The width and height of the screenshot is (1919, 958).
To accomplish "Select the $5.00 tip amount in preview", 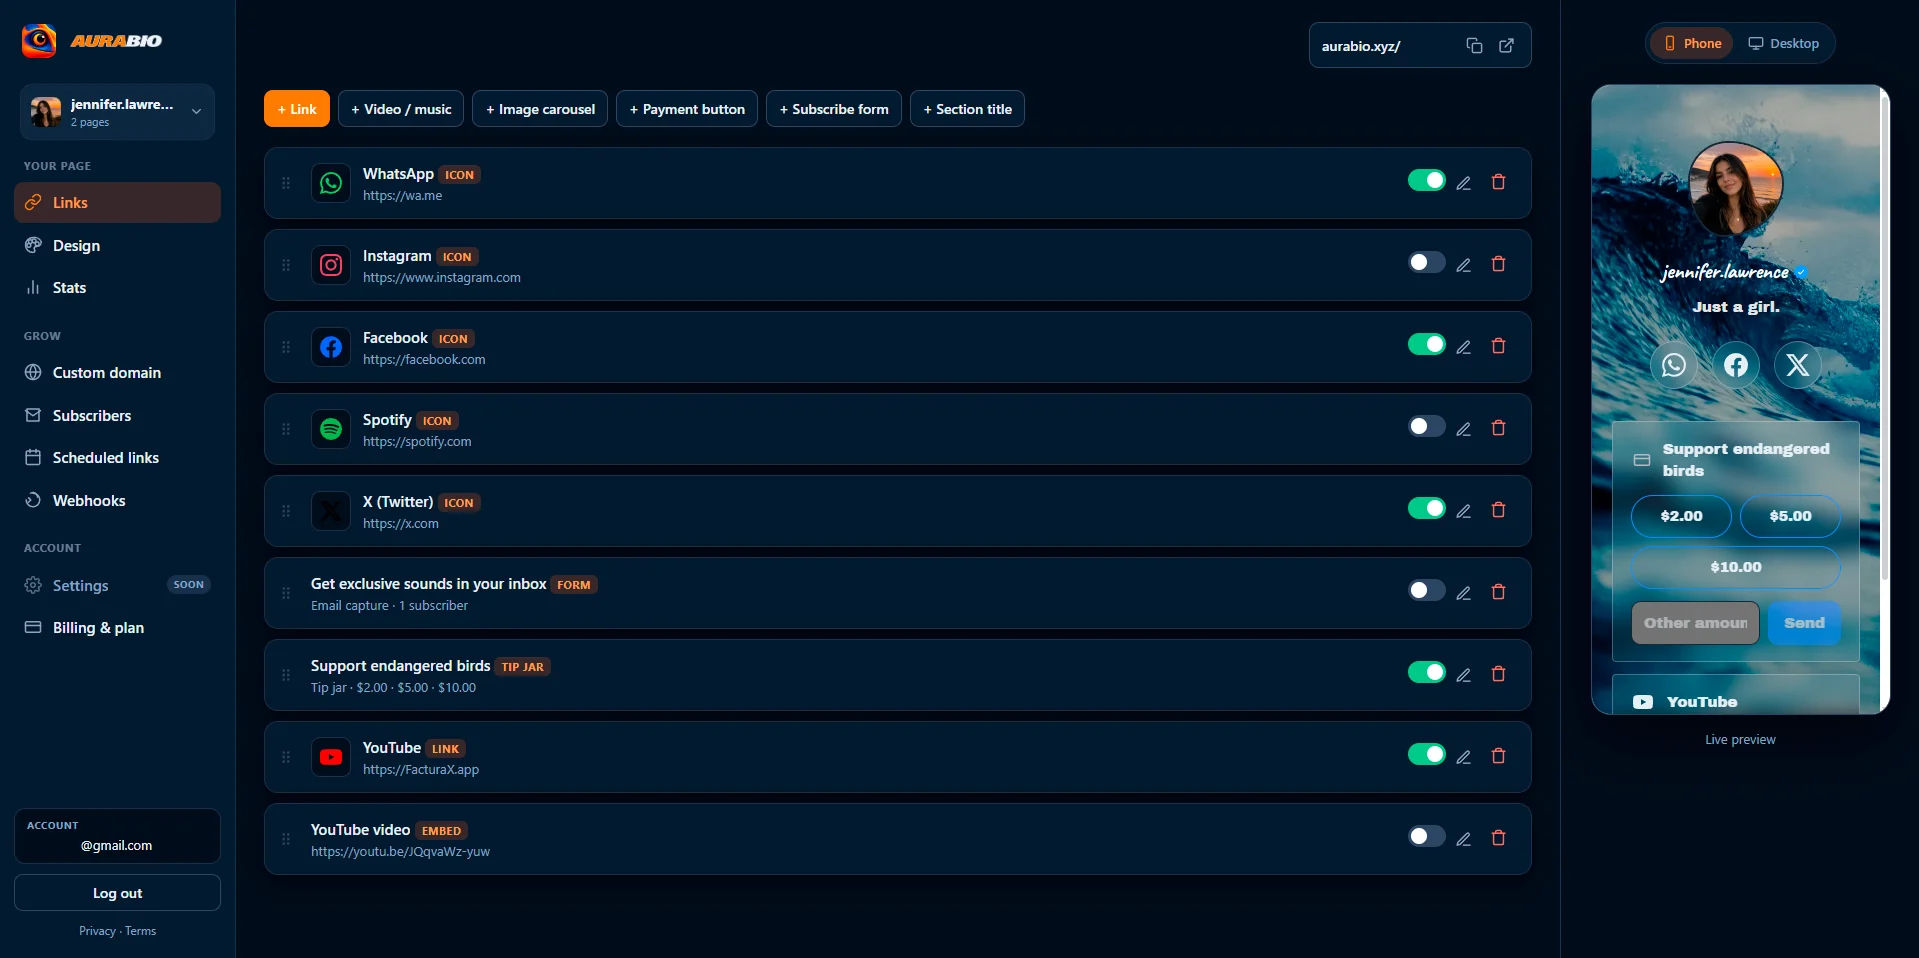I will pyautogui.click(x=1790, y=516).
